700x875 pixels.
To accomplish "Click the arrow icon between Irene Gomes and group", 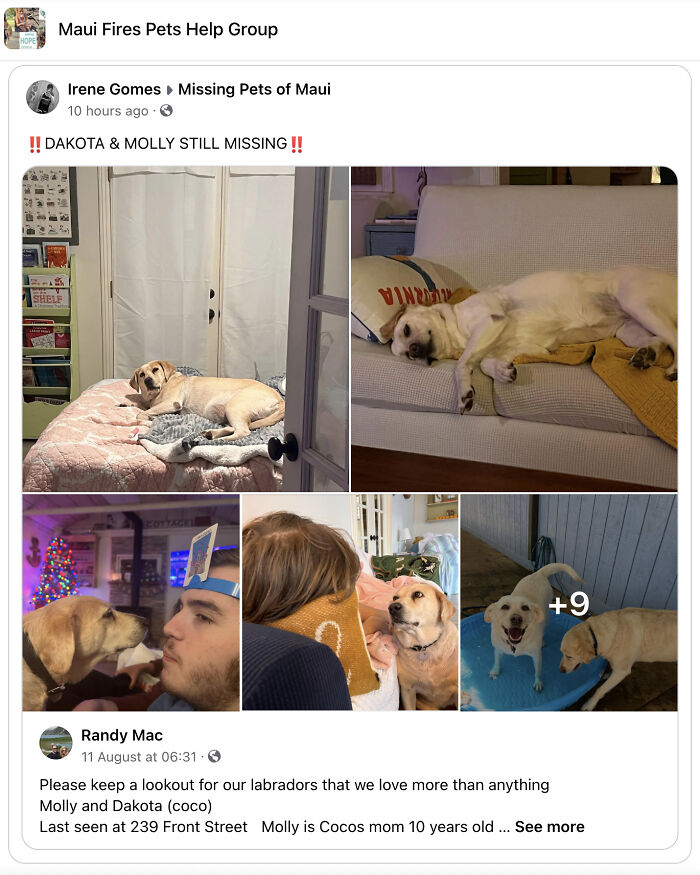I will coord(170,90).
